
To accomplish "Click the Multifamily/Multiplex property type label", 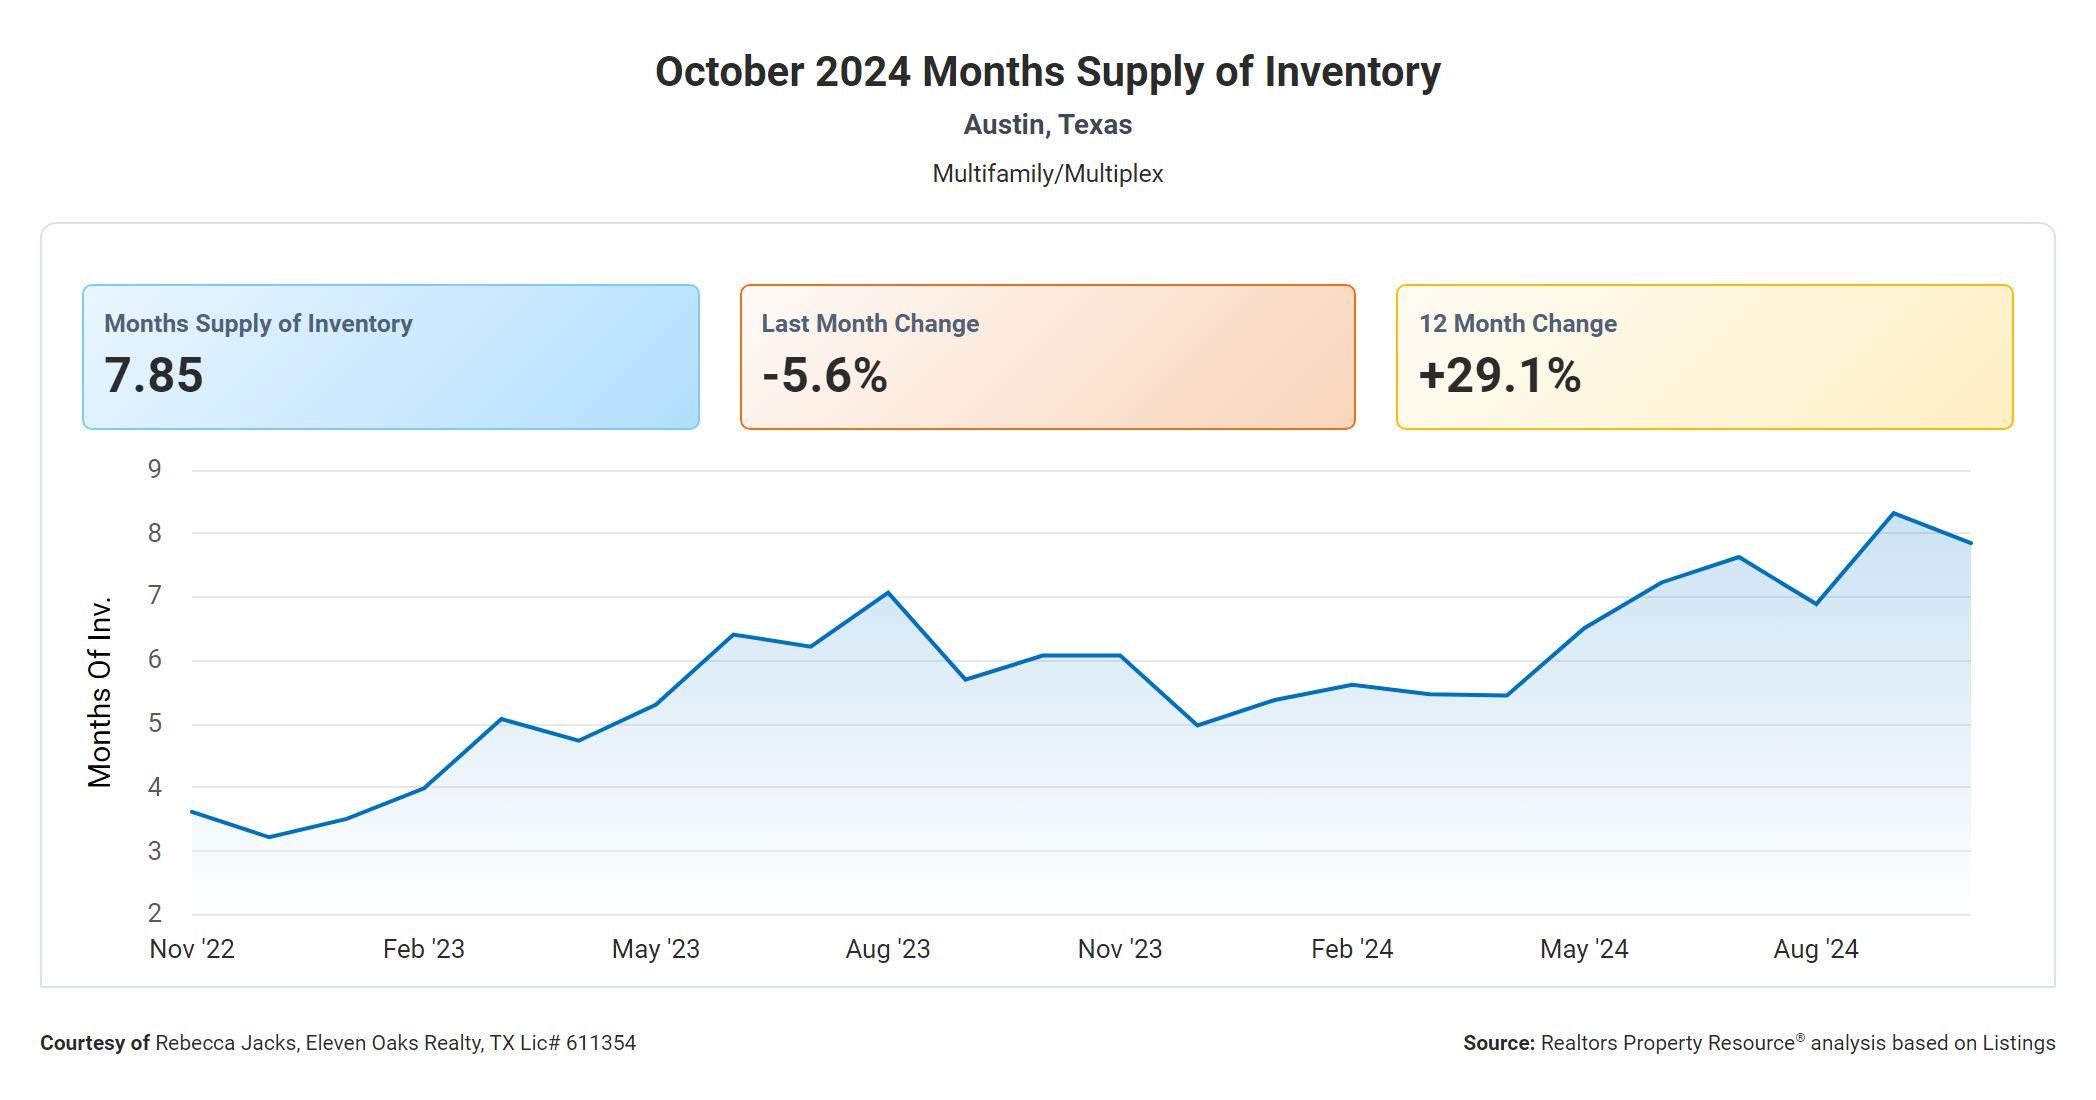I will point(1047,174).
